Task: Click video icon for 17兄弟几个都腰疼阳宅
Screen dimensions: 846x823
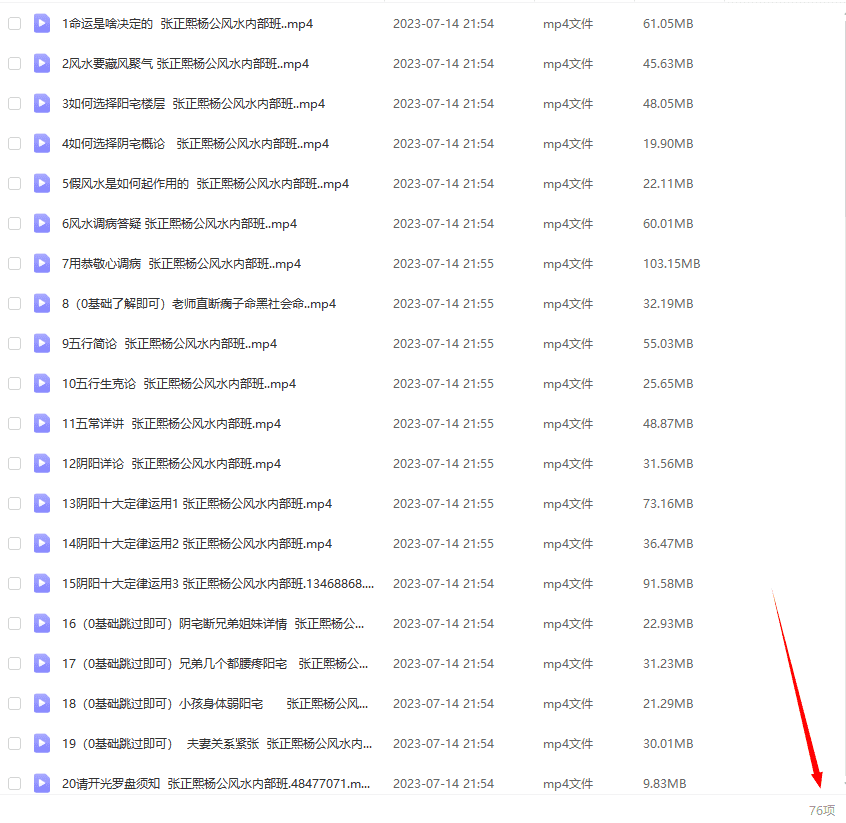Action: [41, 663]
